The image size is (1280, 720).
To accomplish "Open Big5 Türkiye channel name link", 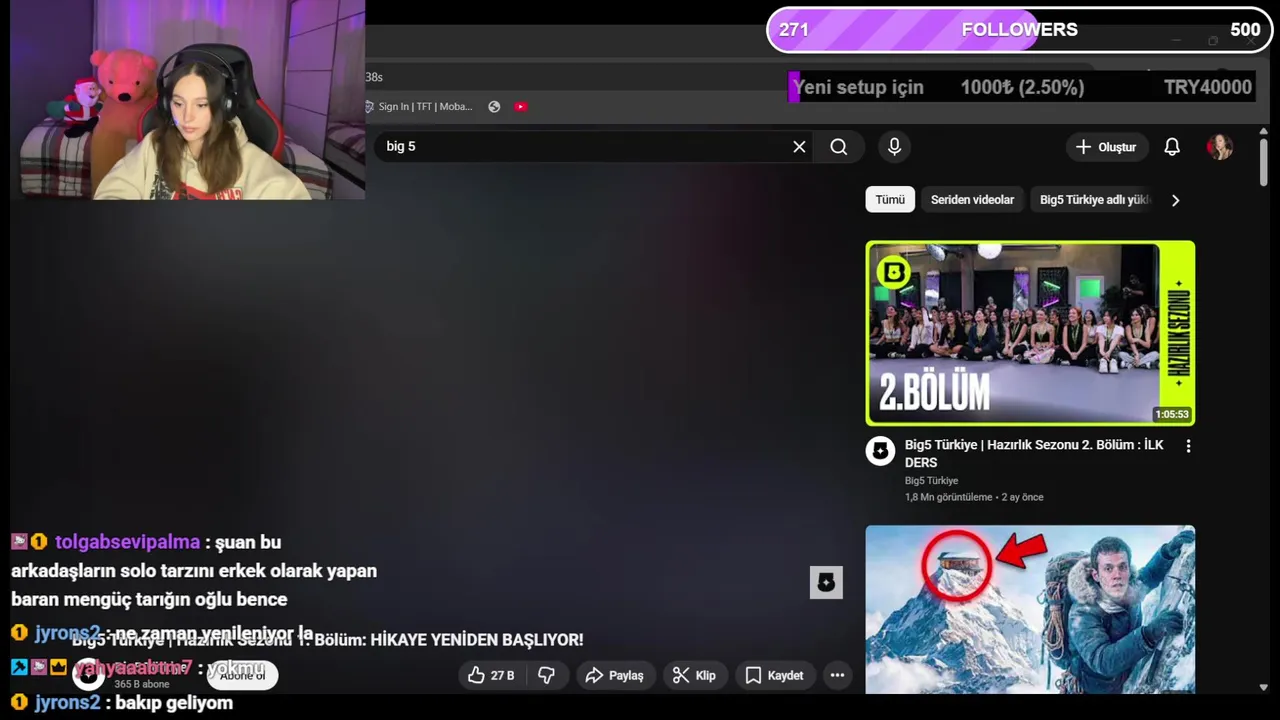I will click(931, 481).
